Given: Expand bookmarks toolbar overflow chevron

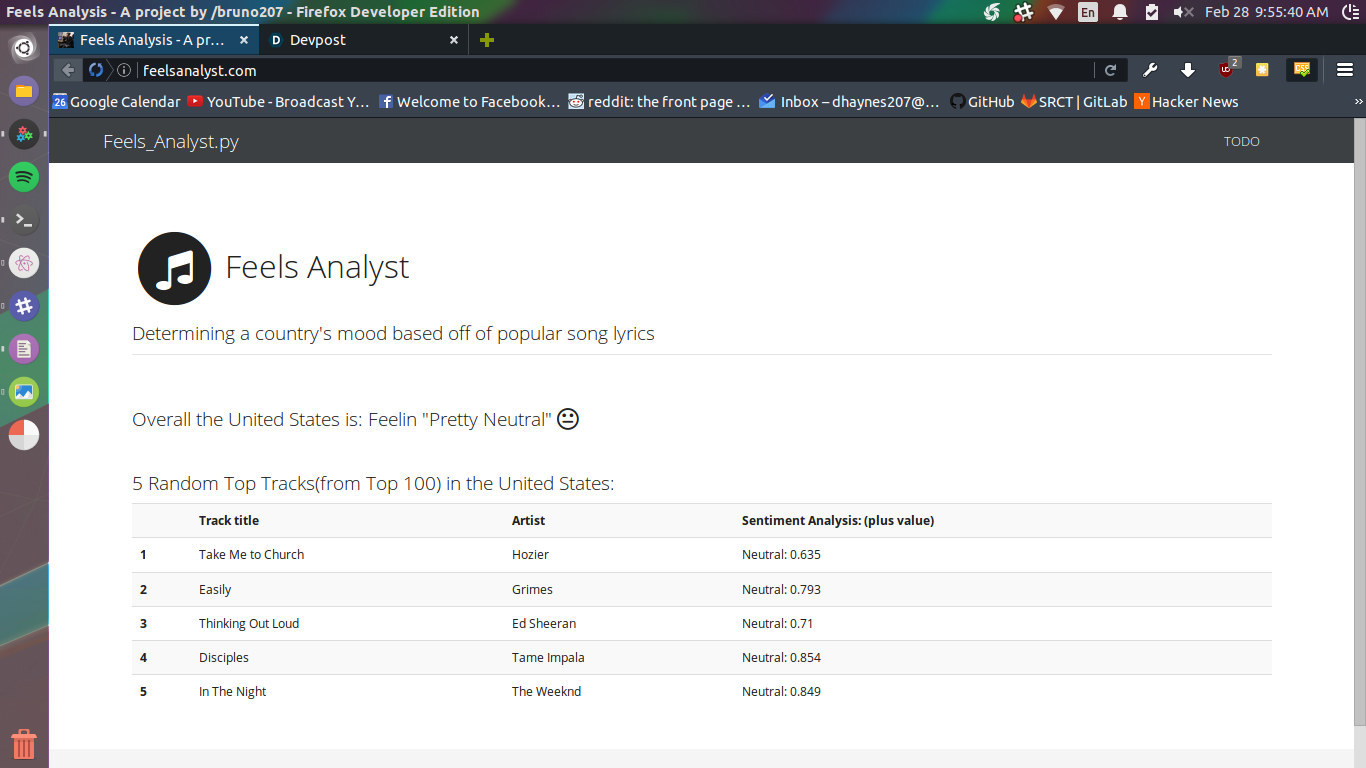Looking at the screenshot, I should pos(1358,102).
